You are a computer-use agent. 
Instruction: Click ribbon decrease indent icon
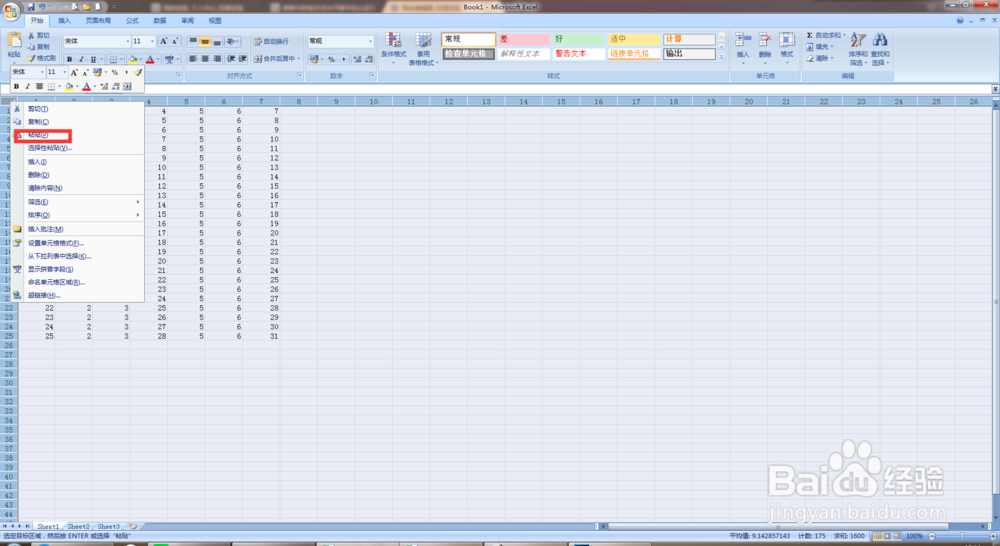pyautogui.click(x=231, y=59)
